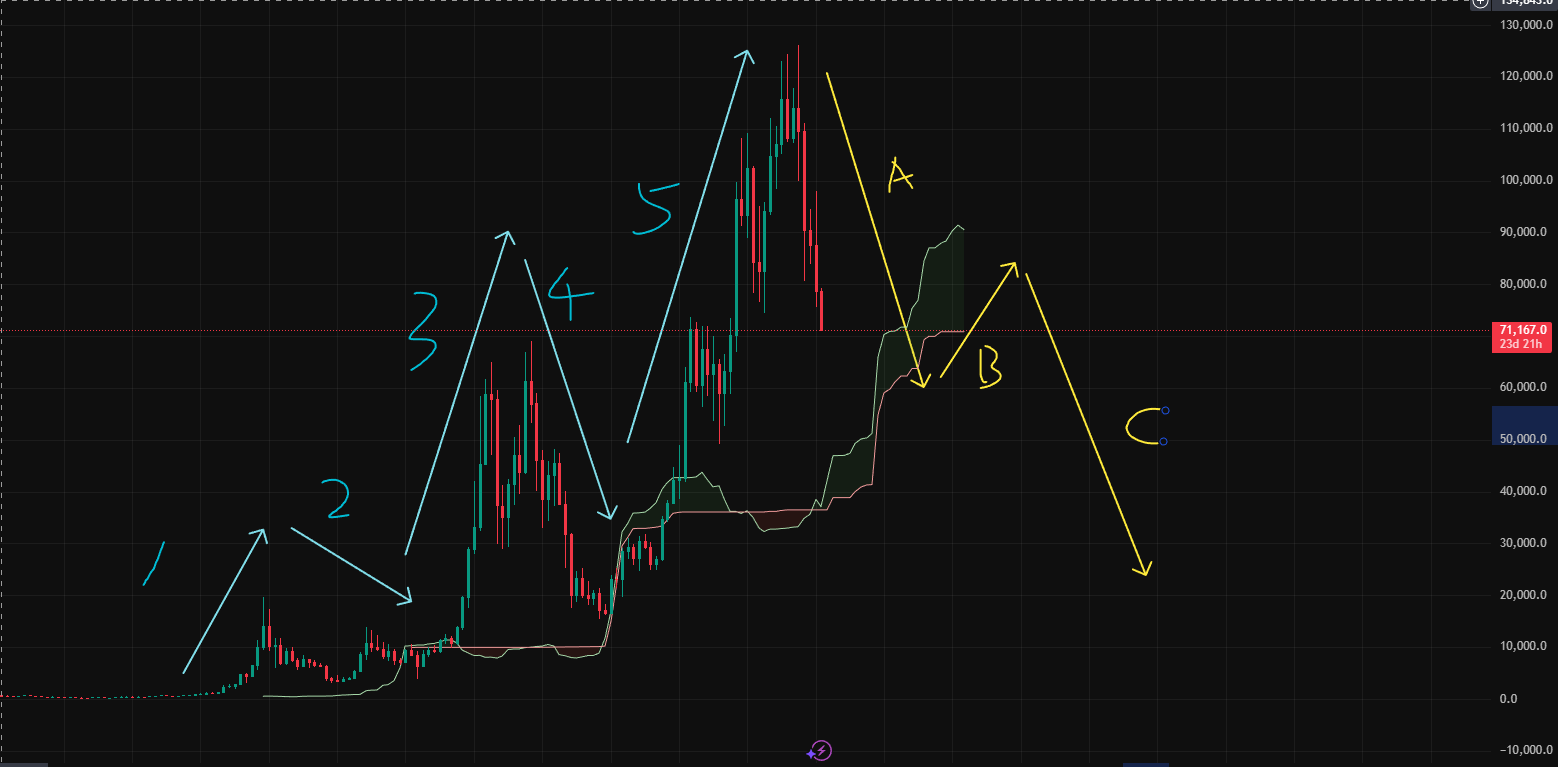Click the plus icon beside crosshair price
The width and height of the screenshot is (1558, 767).
[1480, 3]
